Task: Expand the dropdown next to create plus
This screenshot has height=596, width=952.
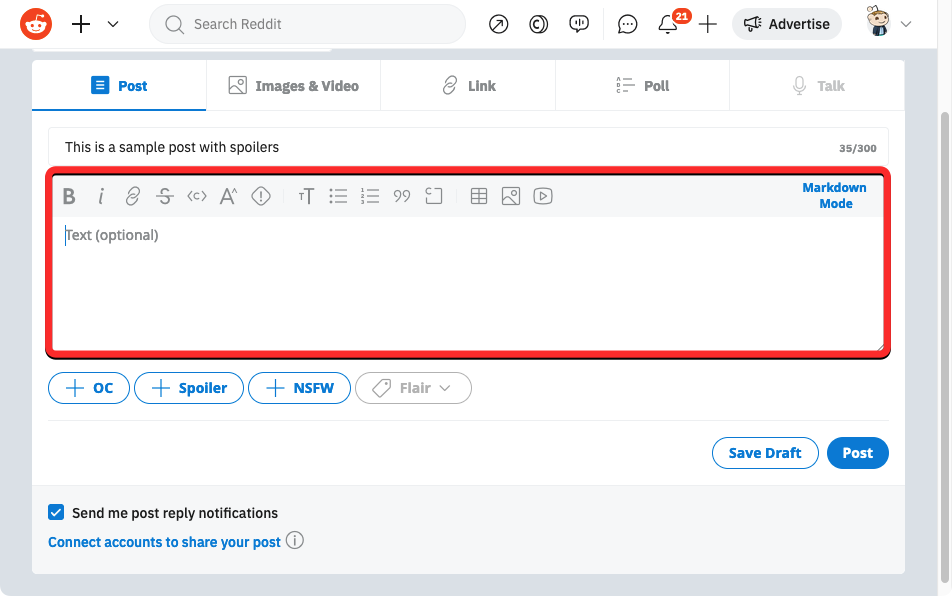Action: tap(113, 24)
